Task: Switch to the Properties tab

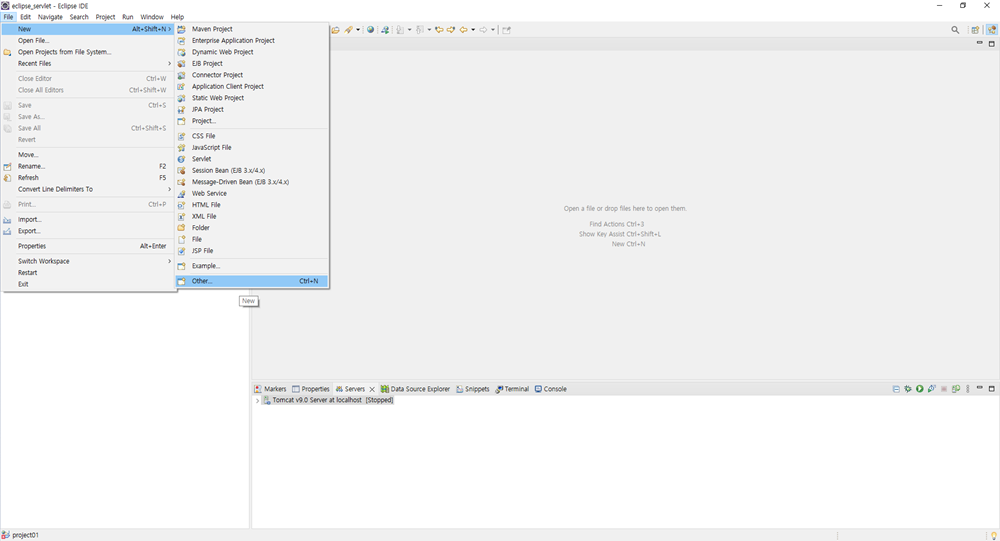Action: tap(311, 389)
